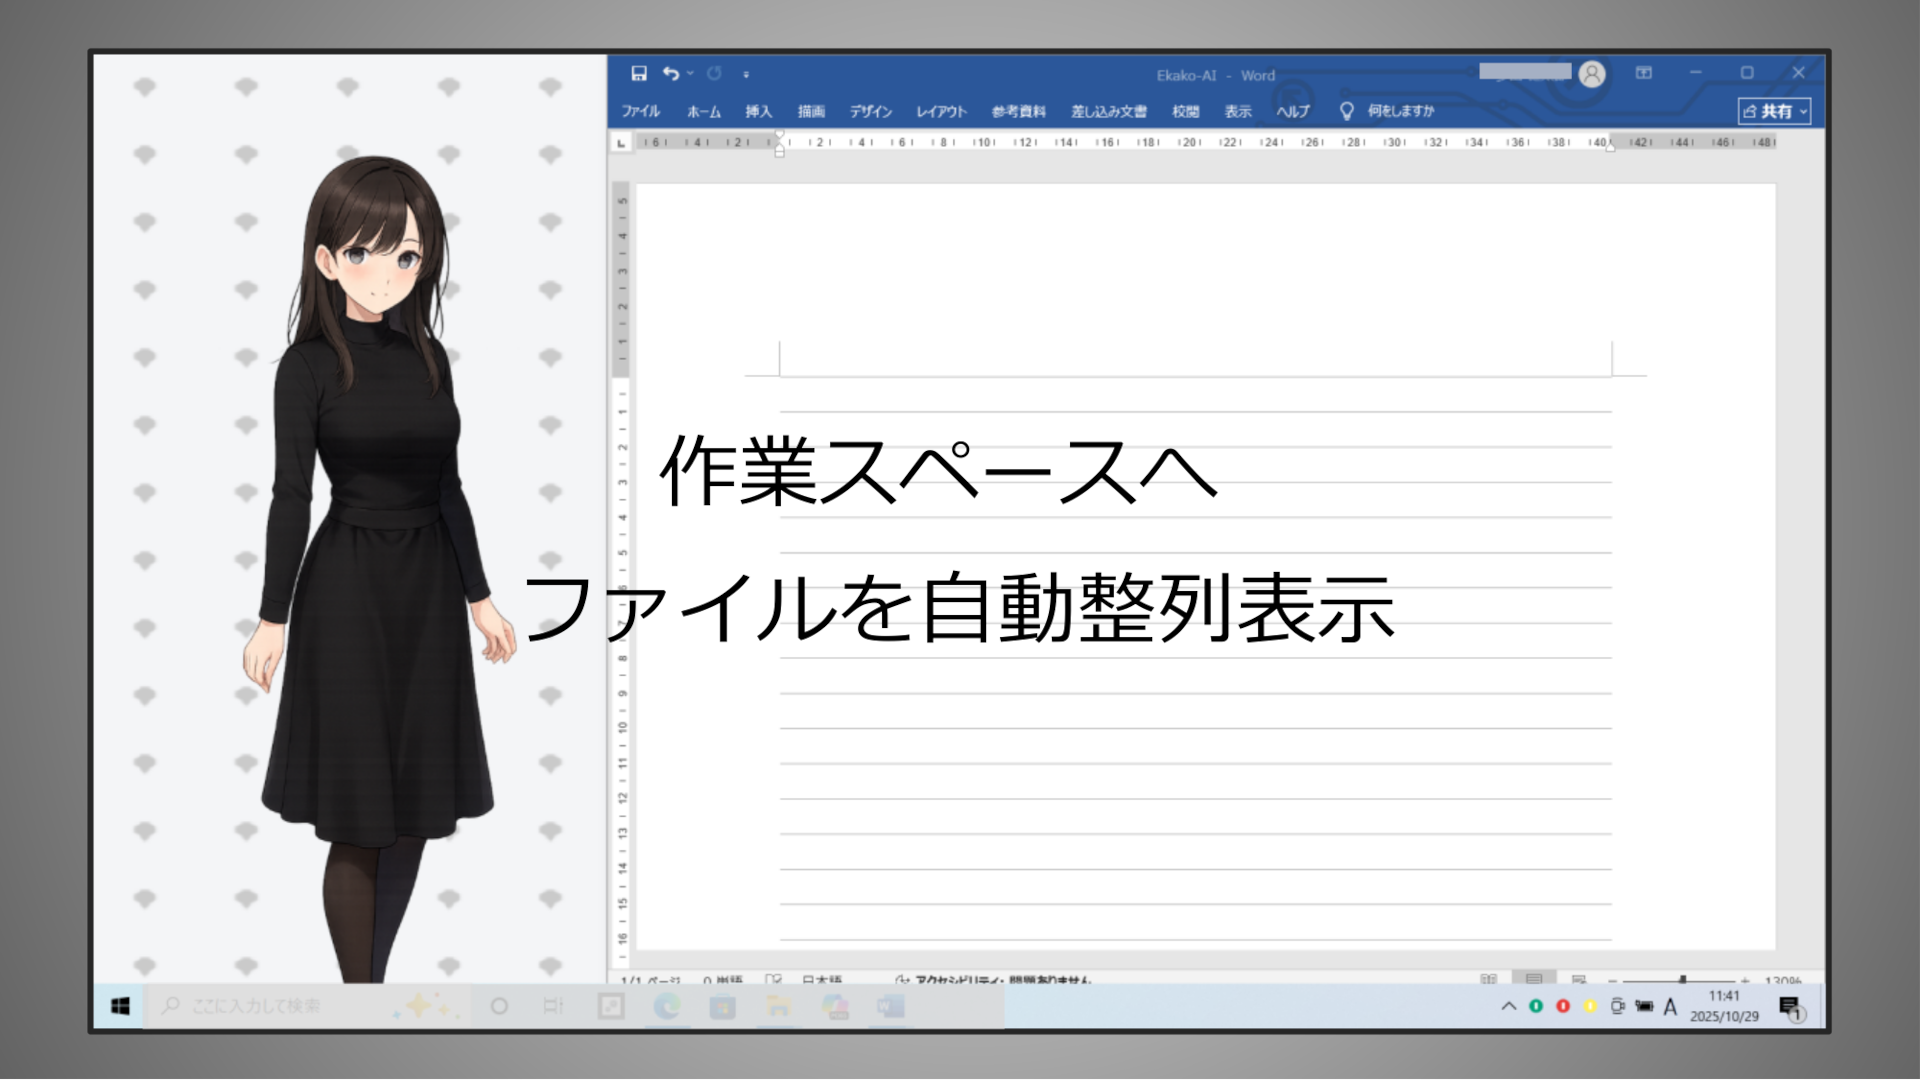Switch to Read Mode view button
The image size is (1920, 1080).
pos(1488,979)
